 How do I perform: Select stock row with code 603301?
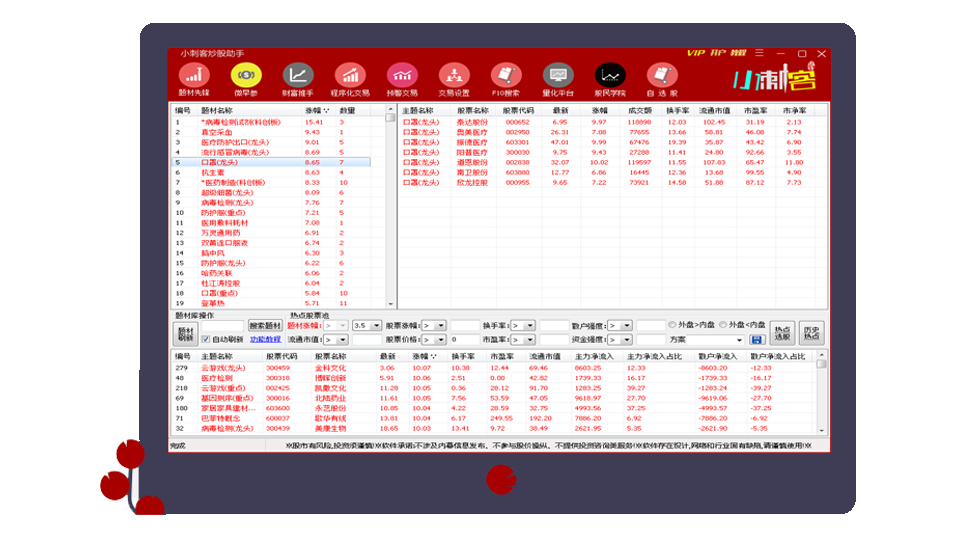613,142
